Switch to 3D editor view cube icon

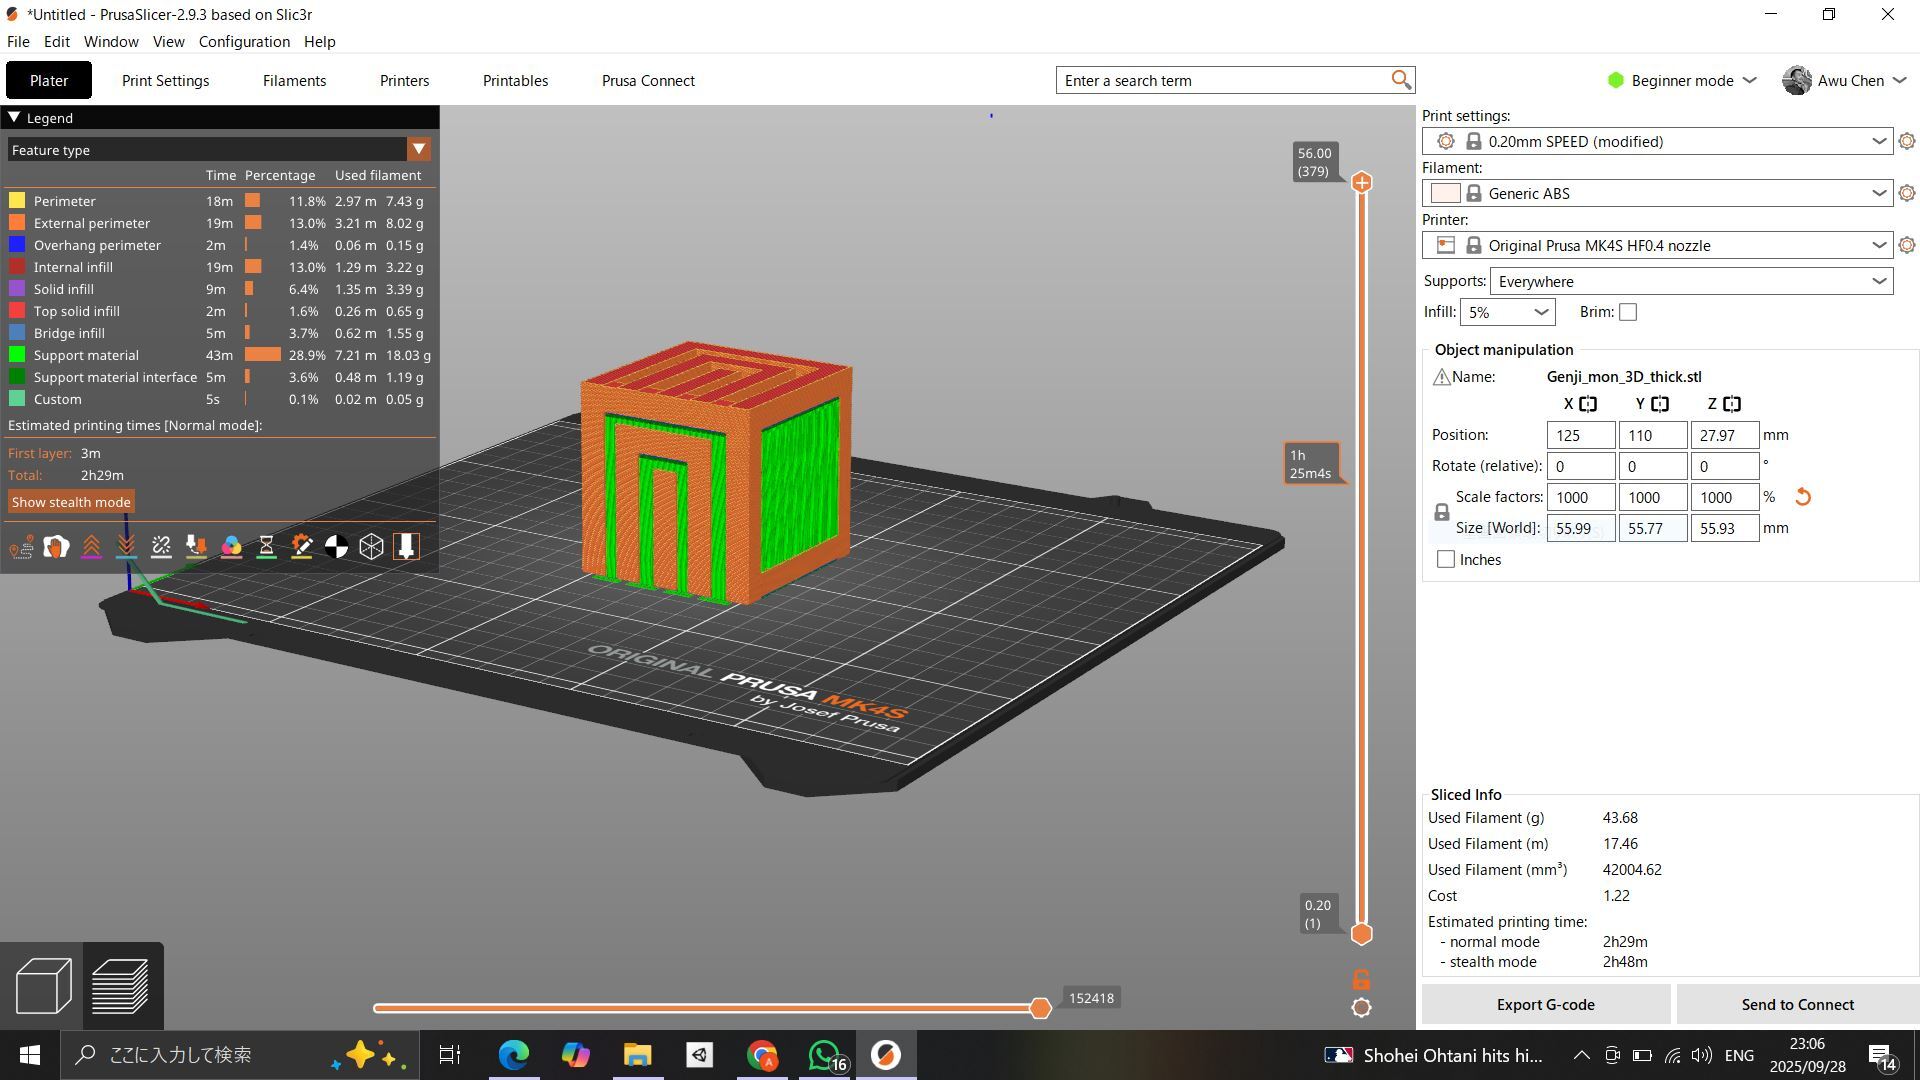click(x=43, y=985)
